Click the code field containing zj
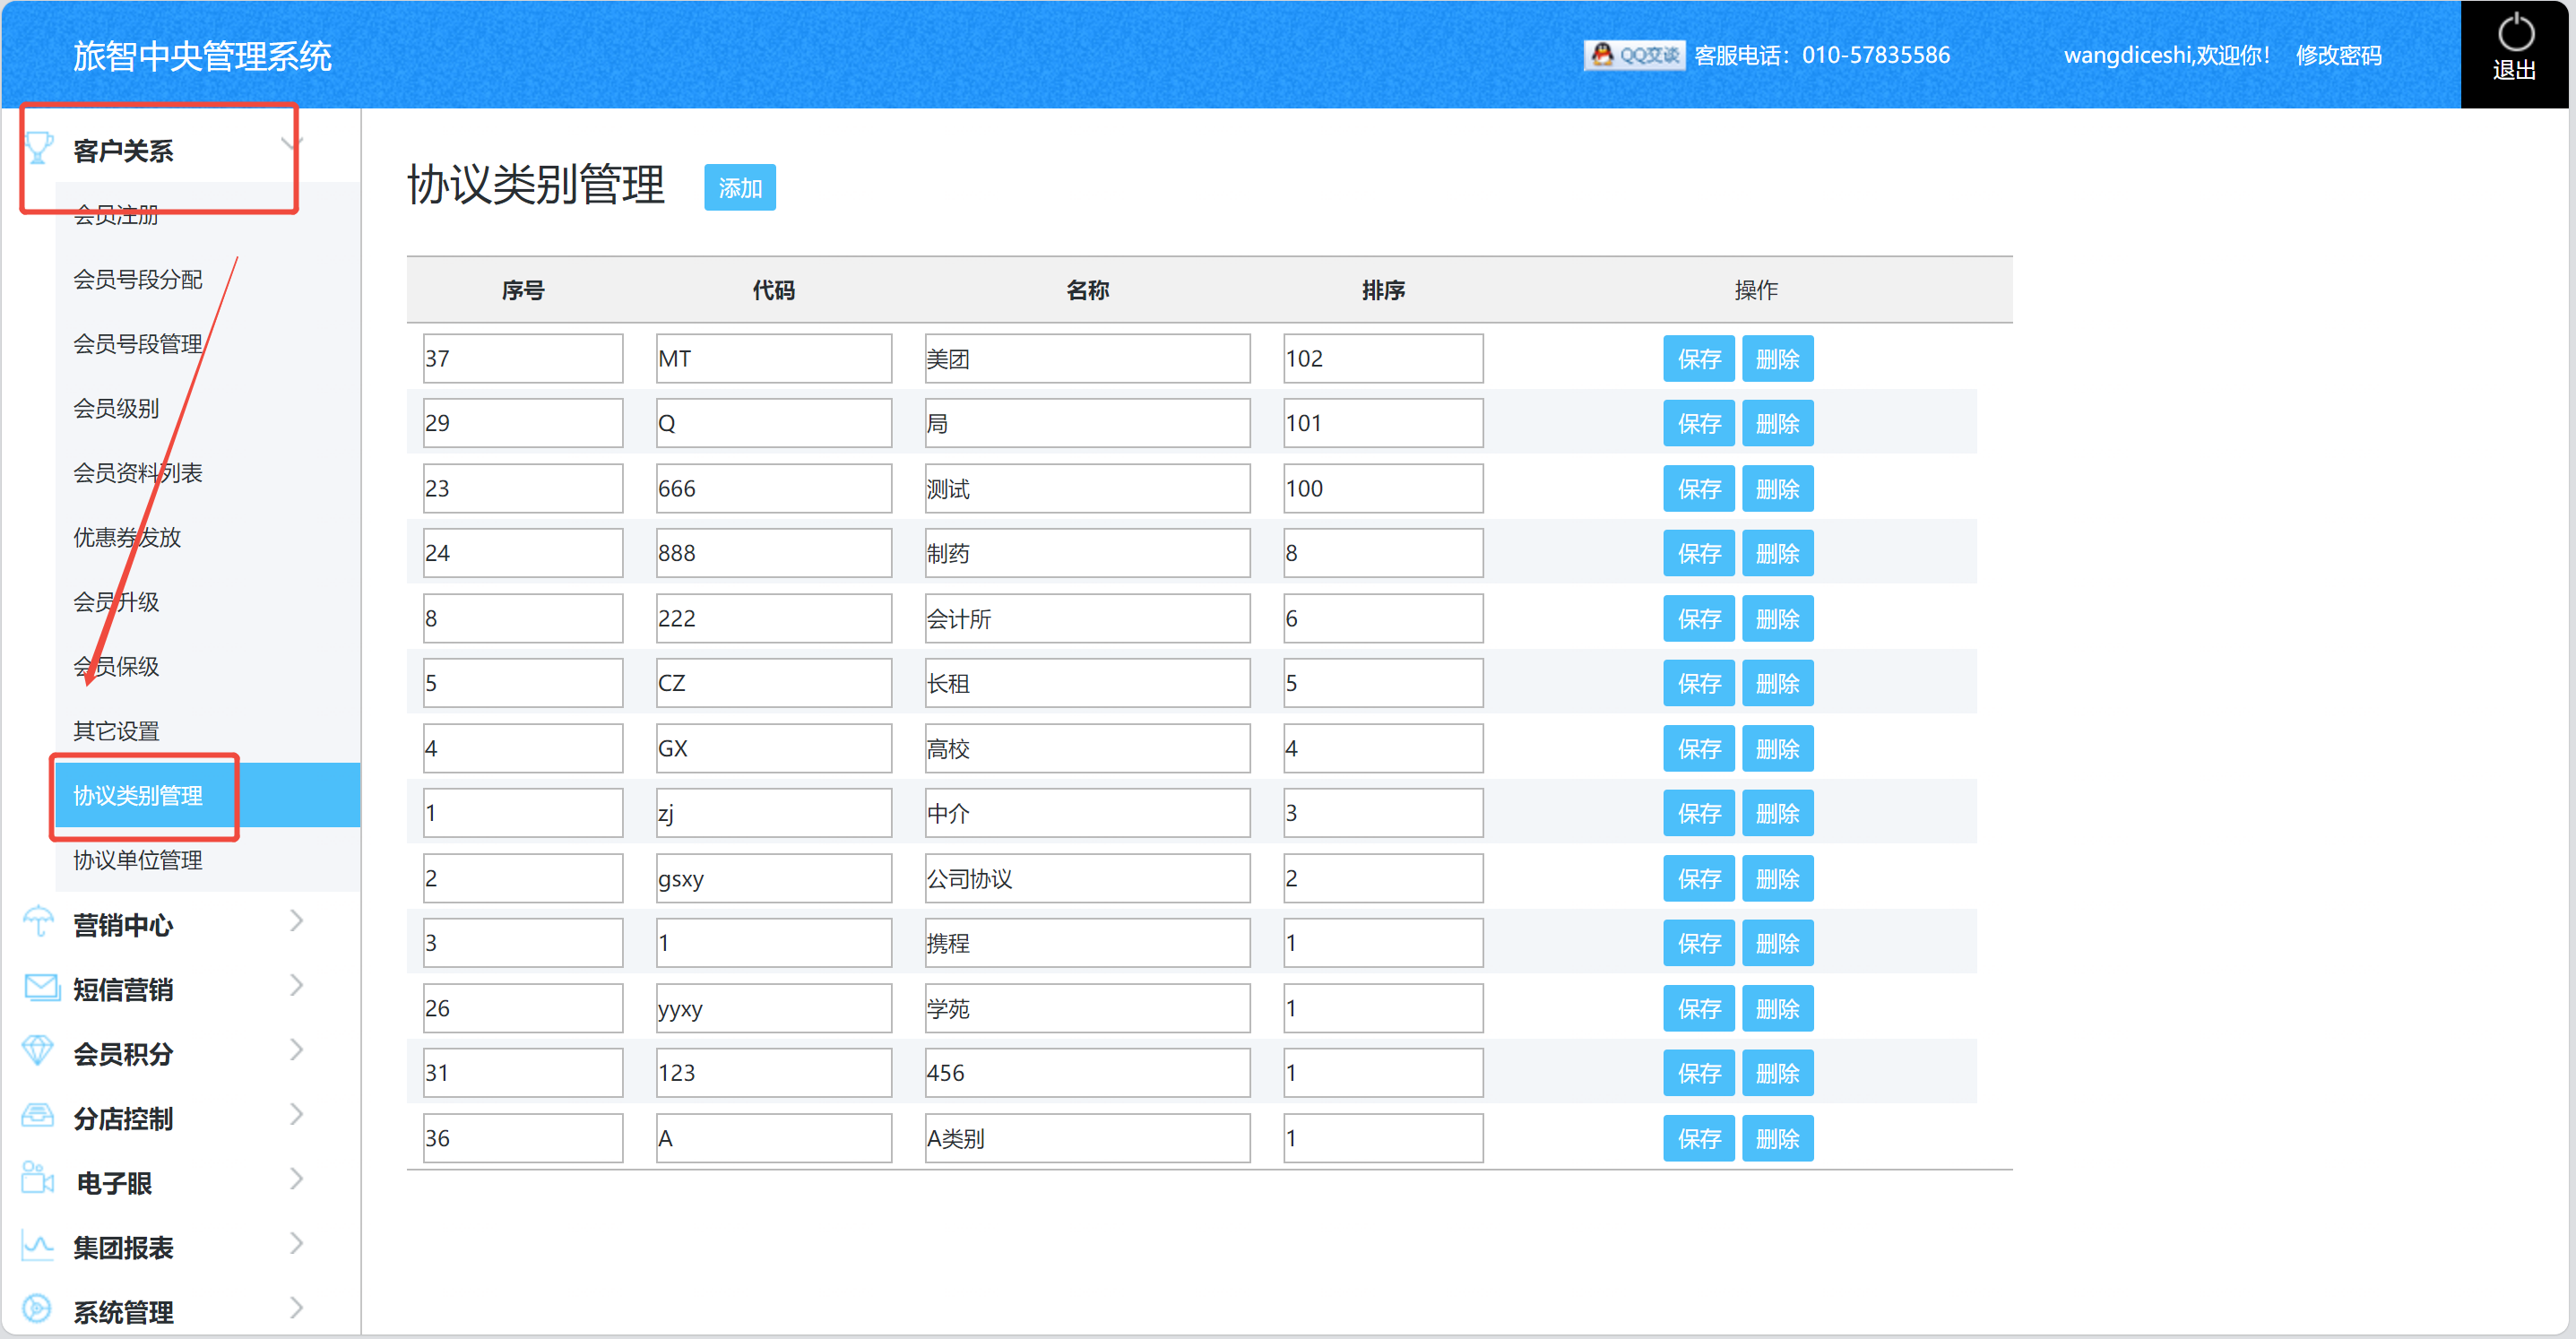The width and height of the screenshot is (2576, 1339). [x=773, y=814]
